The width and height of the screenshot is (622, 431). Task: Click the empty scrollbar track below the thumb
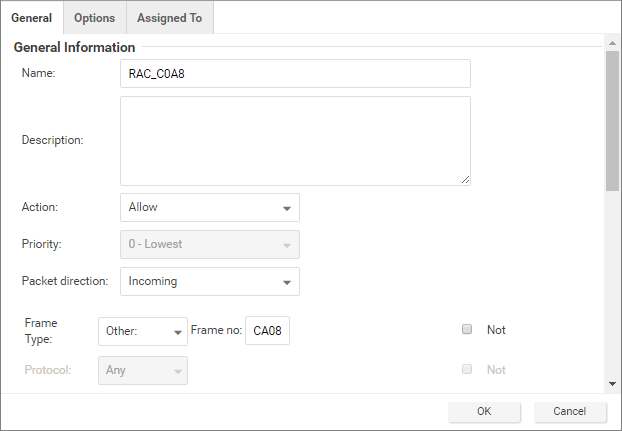[x=611, y=290]
